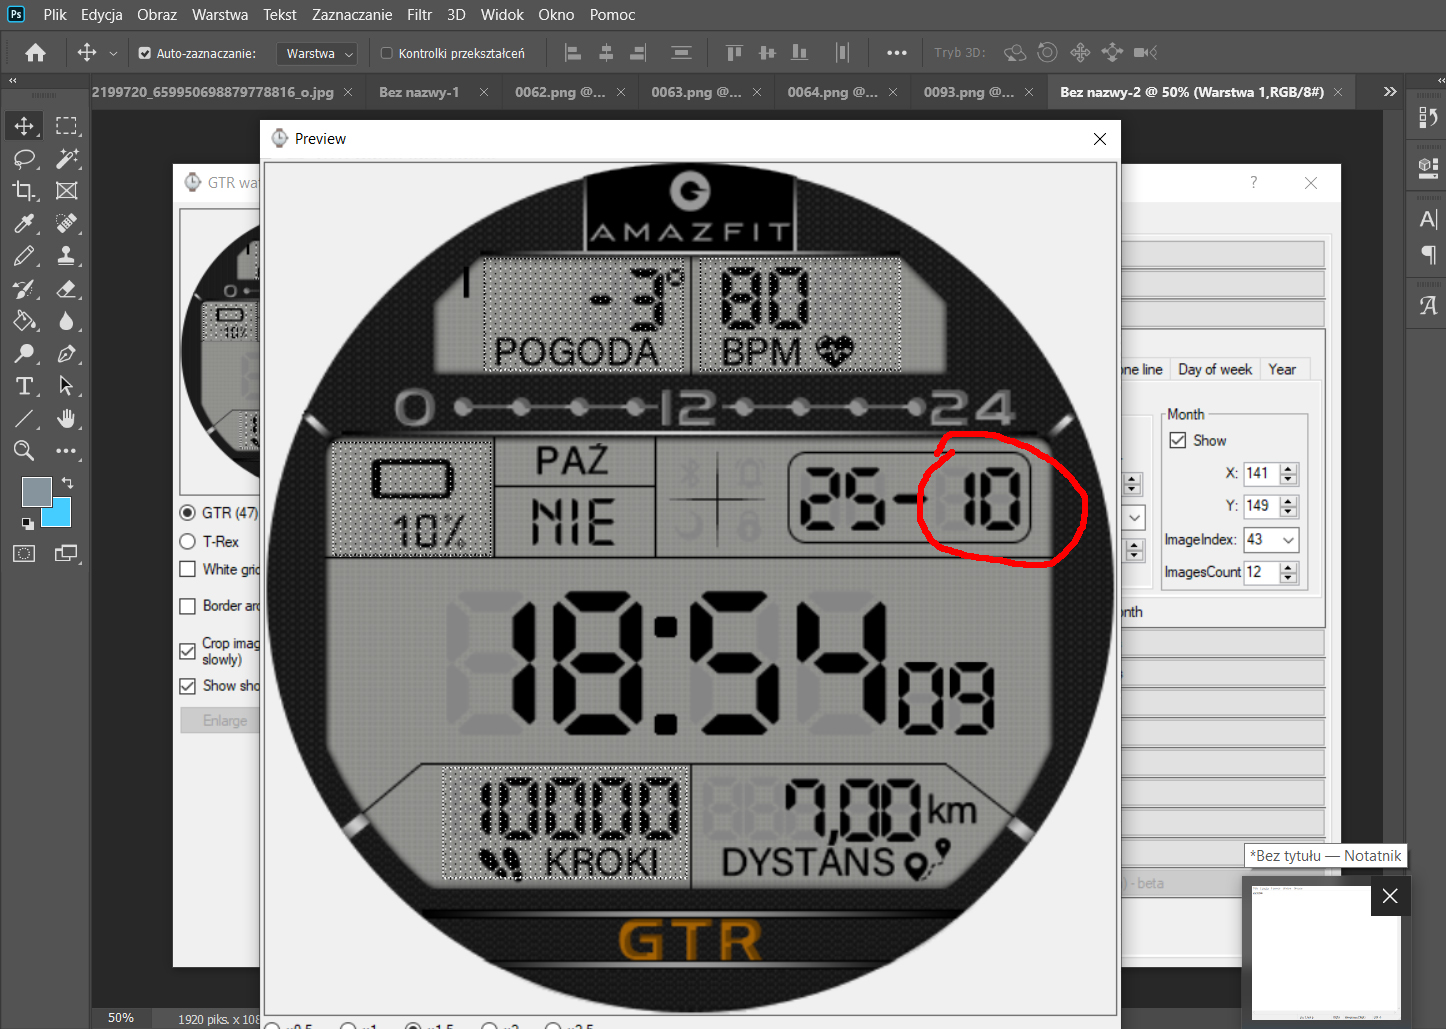Screen dimensions: 1446x1029
Task: Select the Dodge tool
Action: point(24,354)
